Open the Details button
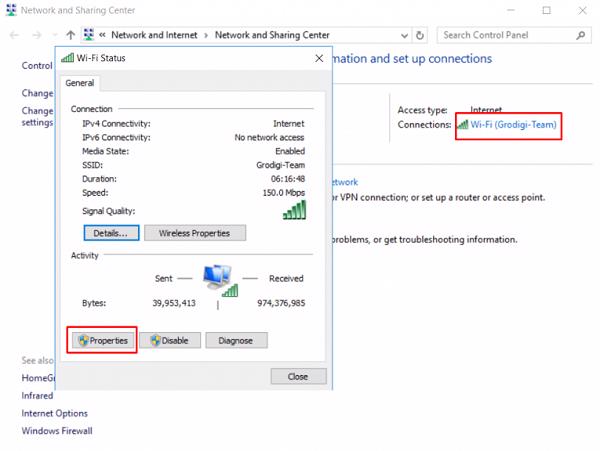Screen dimensions: 600x451 110,233
